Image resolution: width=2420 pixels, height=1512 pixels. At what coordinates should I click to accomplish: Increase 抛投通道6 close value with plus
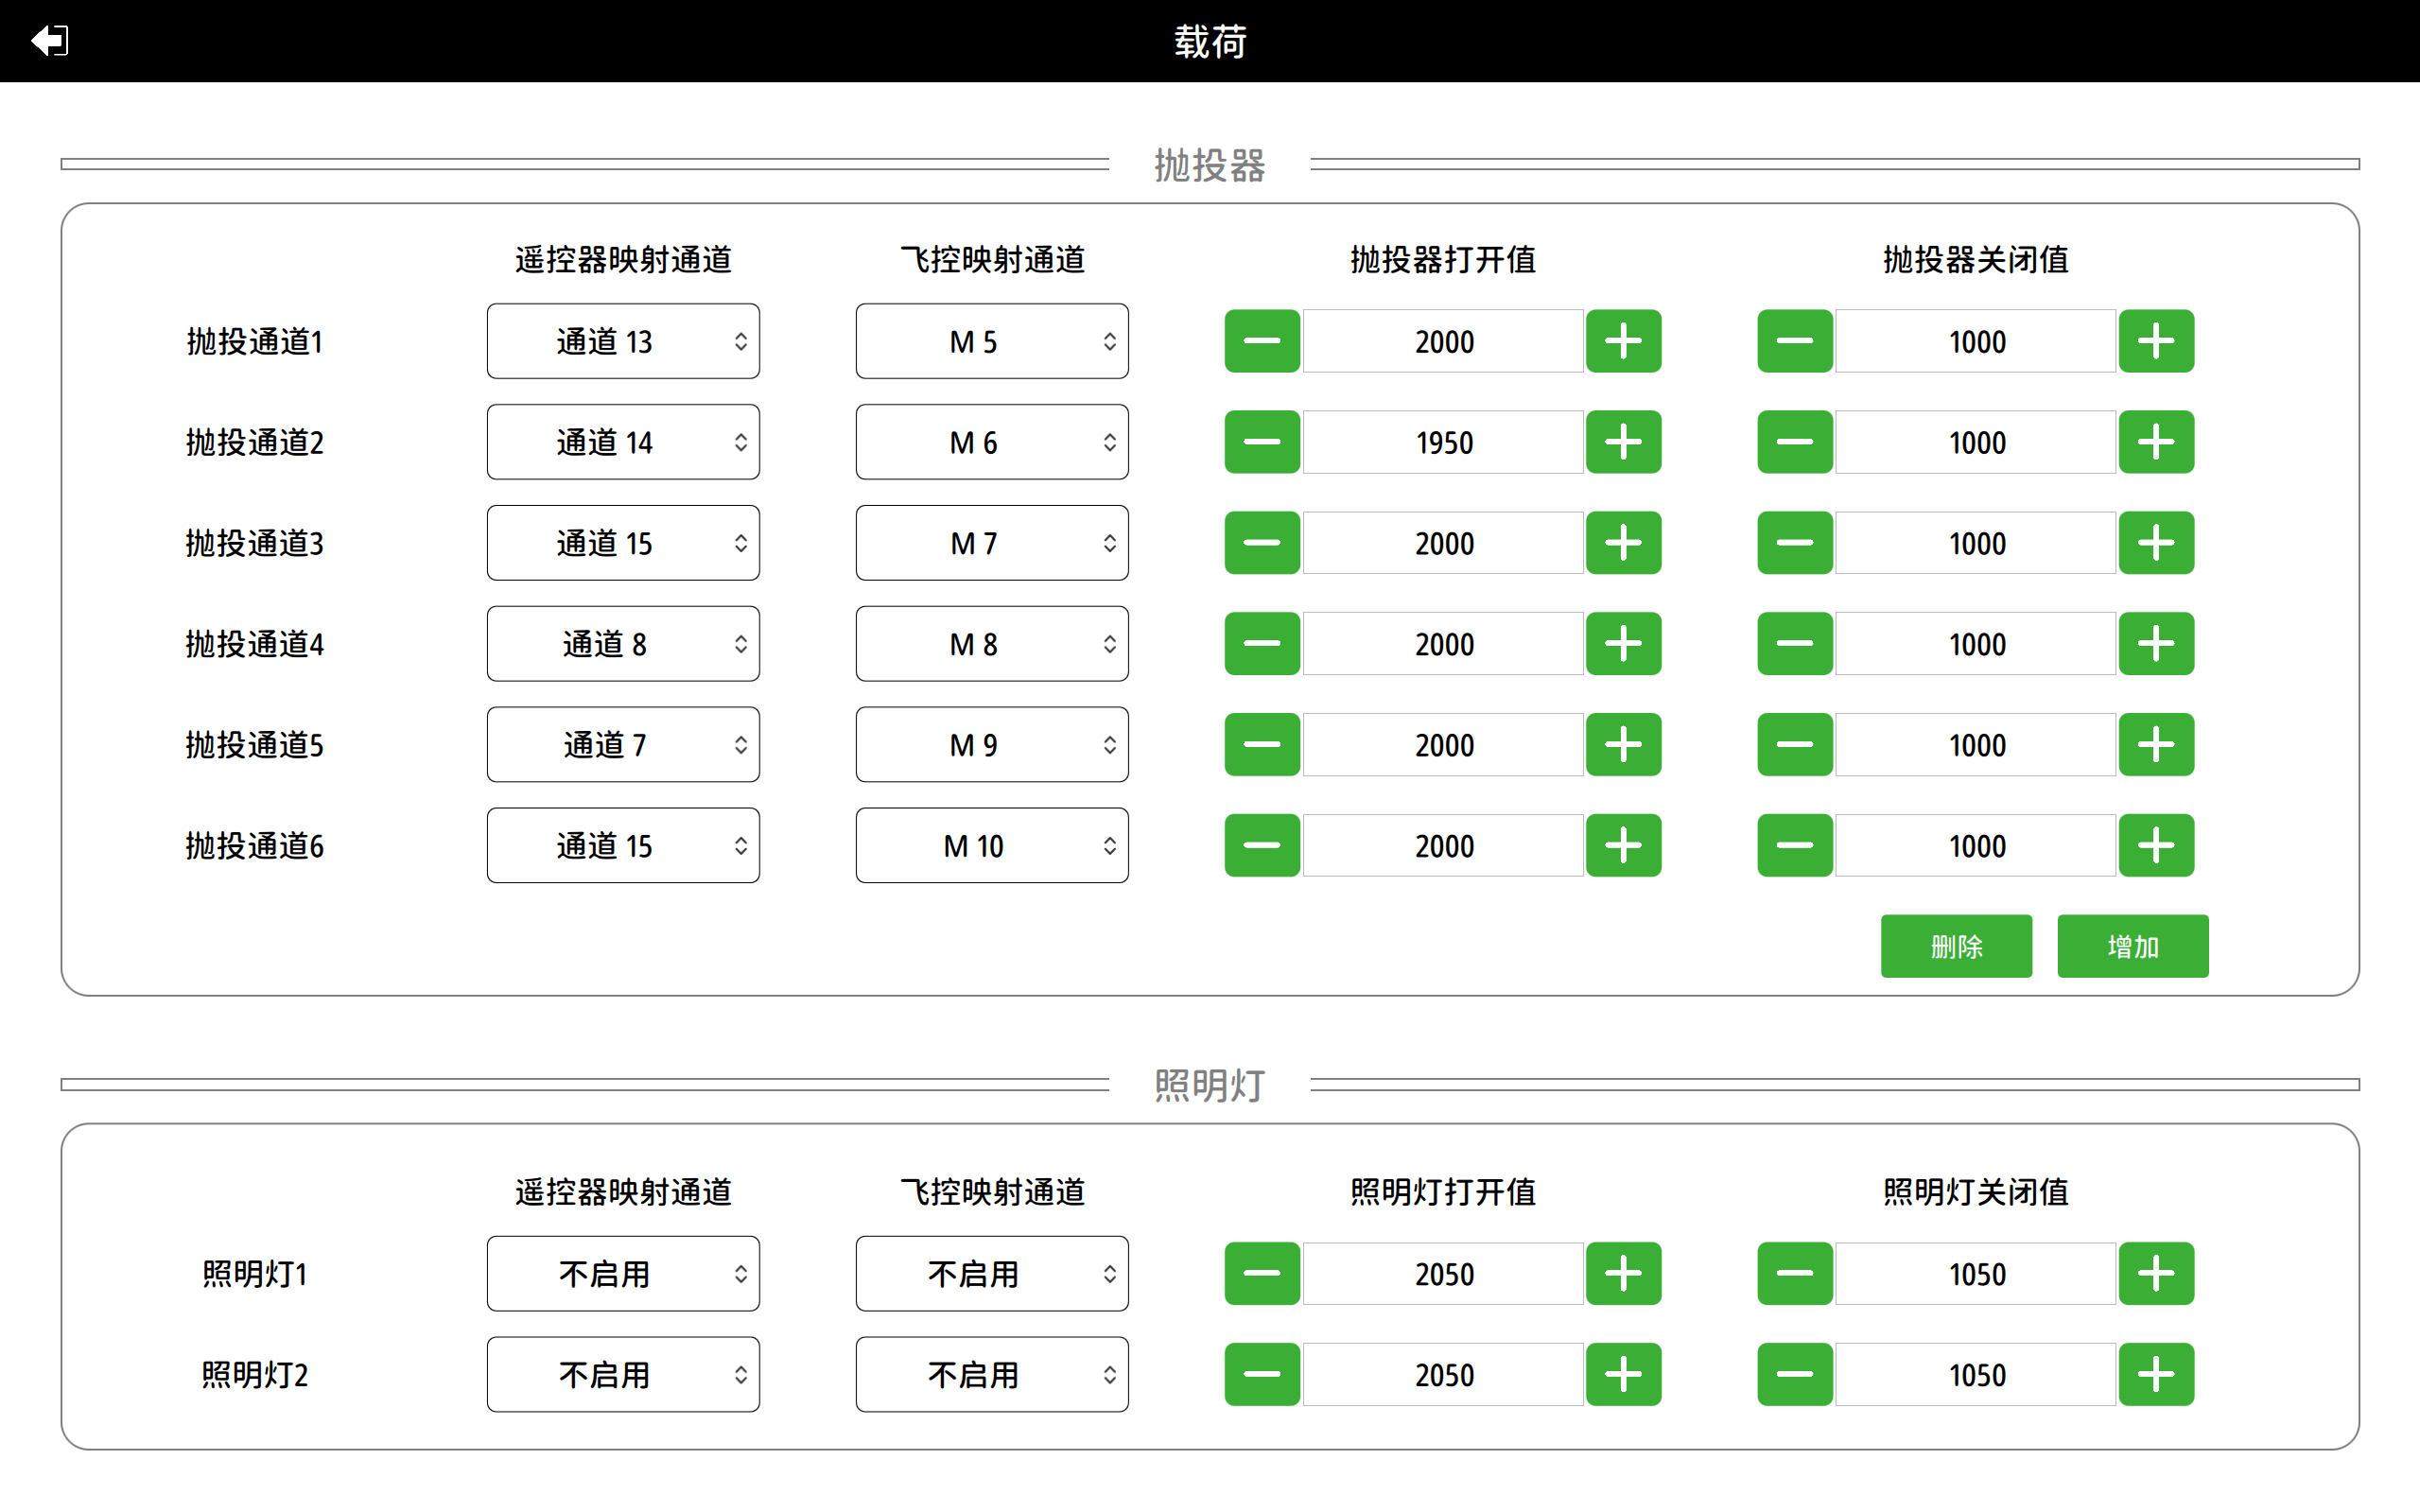2156,846
